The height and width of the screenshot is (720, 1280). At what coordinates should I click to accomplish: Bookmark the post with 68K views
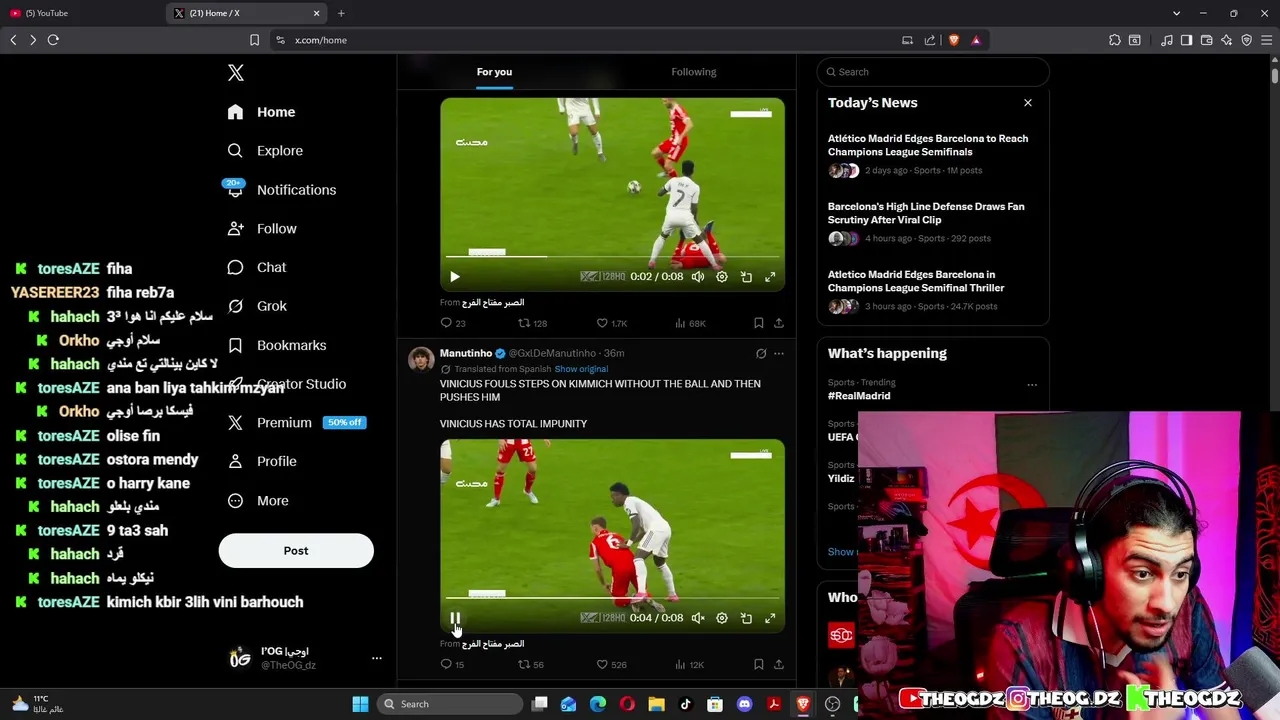758,323
